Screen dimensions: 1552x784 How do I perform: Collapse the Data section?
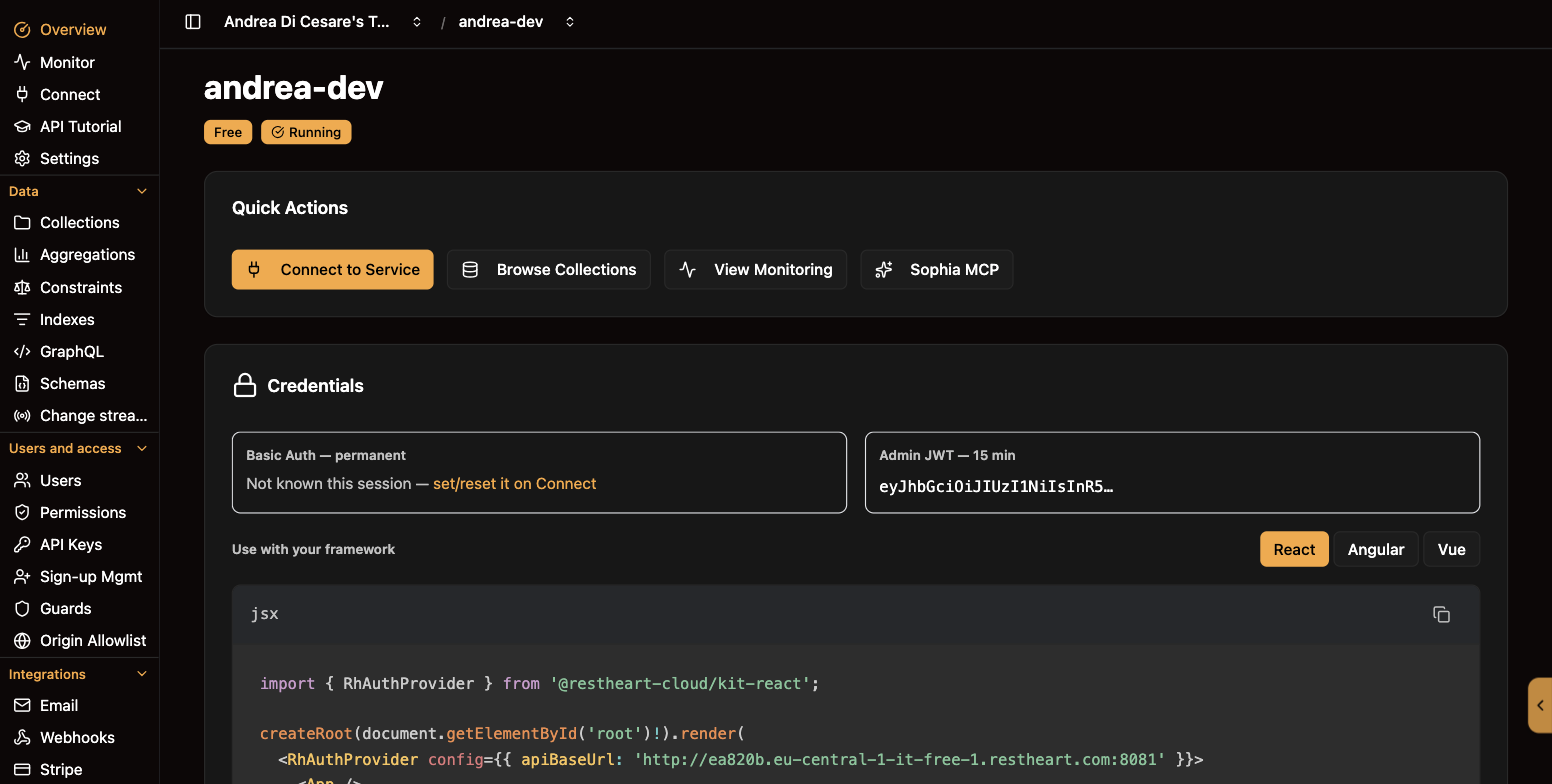click(142, 191)
